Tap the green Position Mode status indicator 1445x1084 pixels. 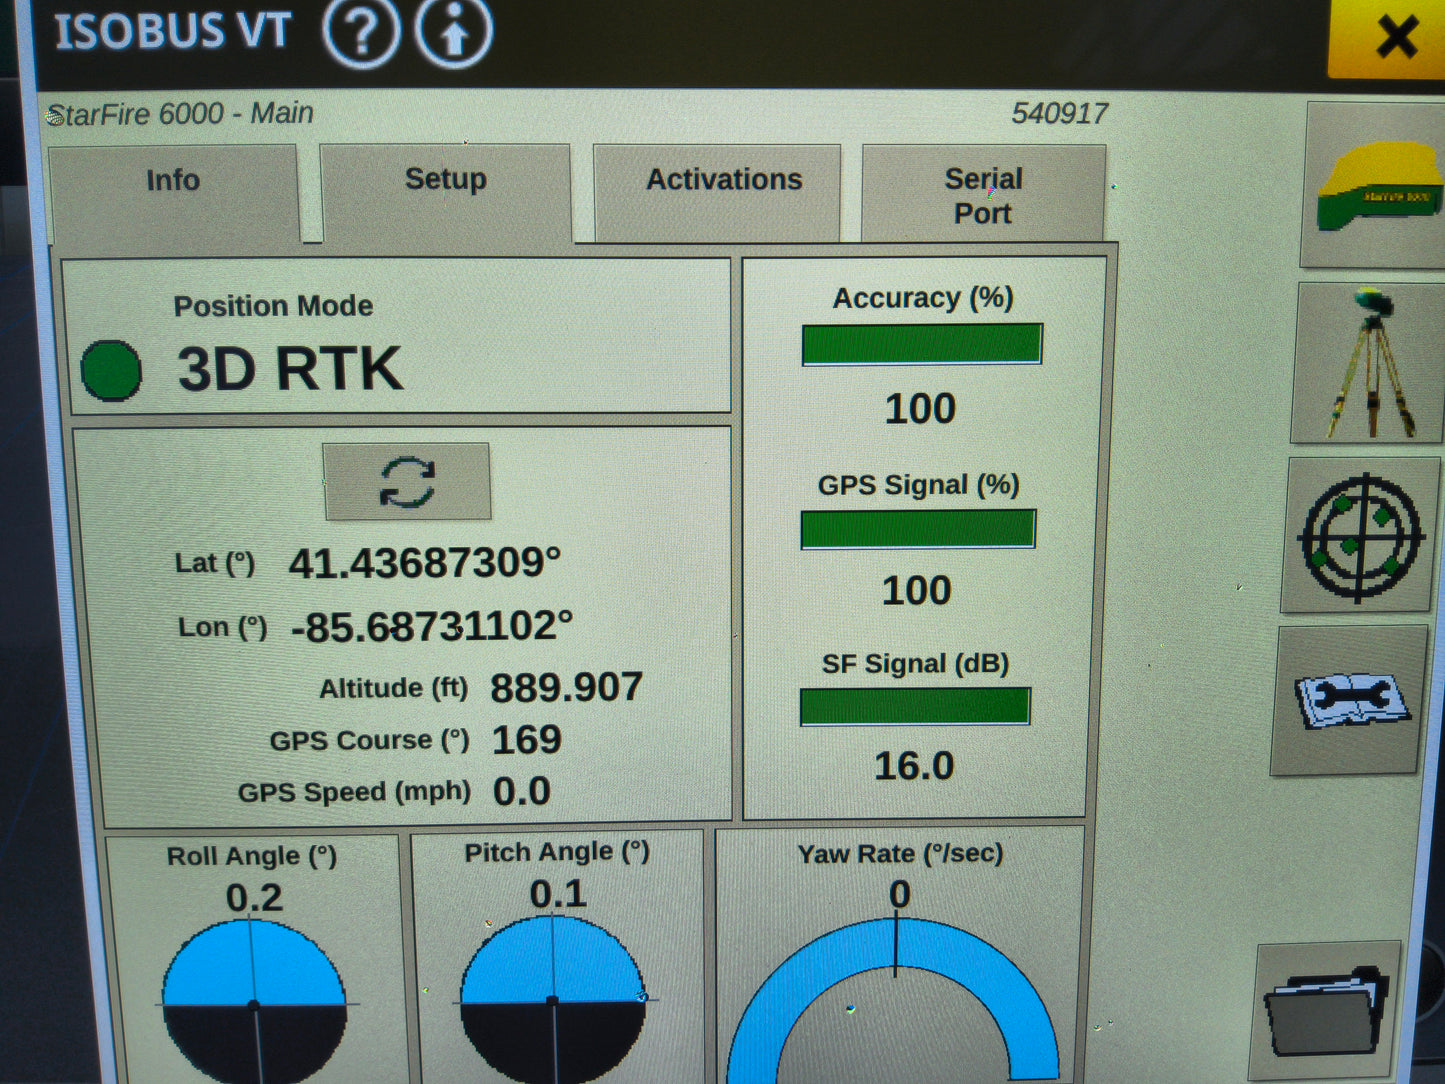pyautogui.click(x=111, y=371)
